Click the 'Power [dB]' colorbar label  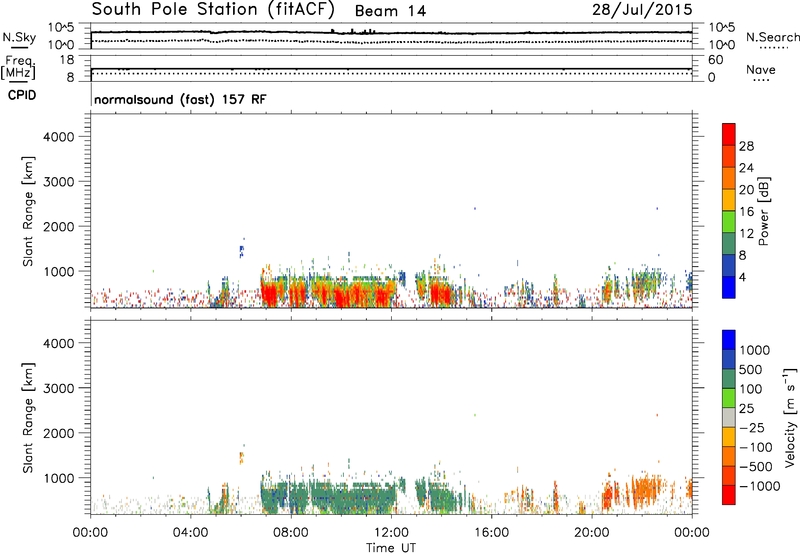tap(763, 211)
